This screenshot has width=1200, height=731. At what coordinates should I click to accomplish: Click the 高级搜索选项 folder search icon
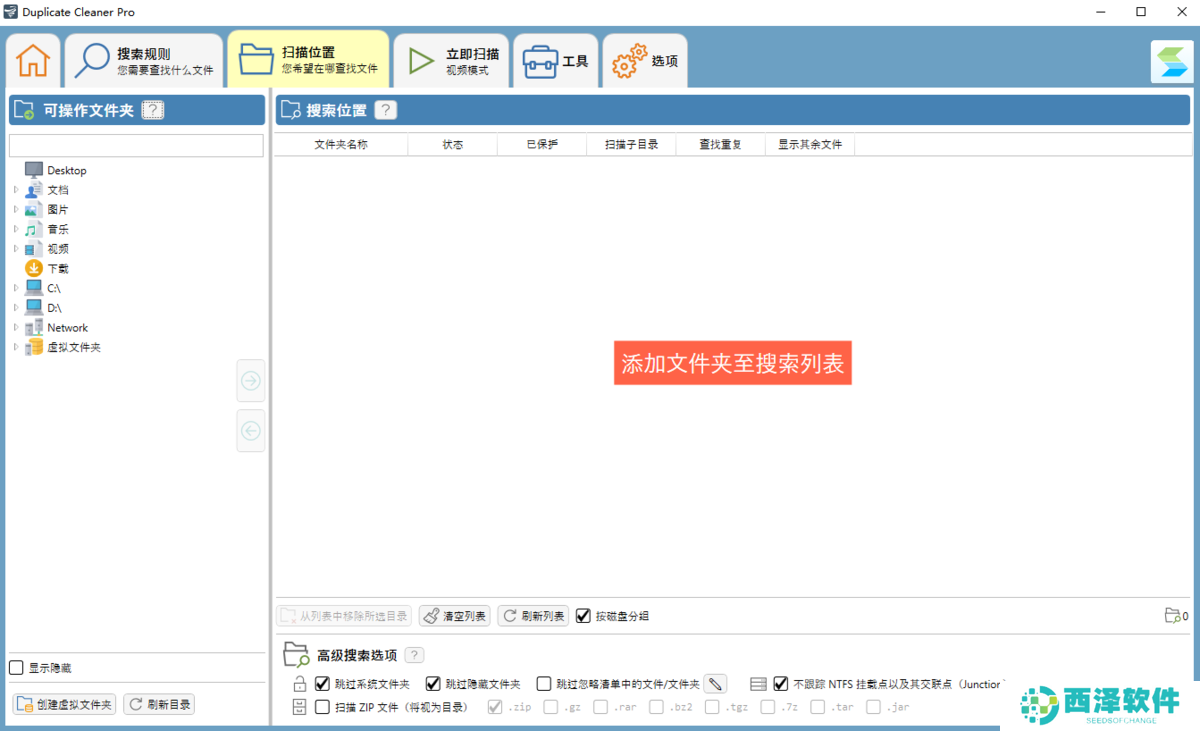coord(296,655)
